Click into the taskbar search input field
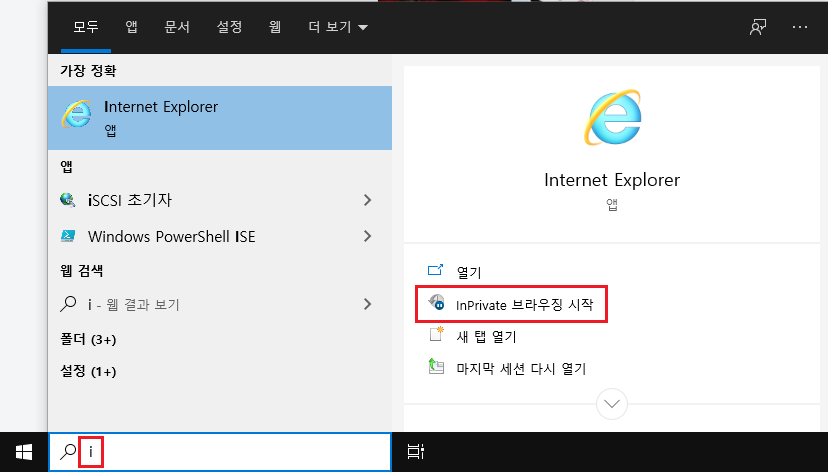828x472 pixels. click(x=220, y=452)
